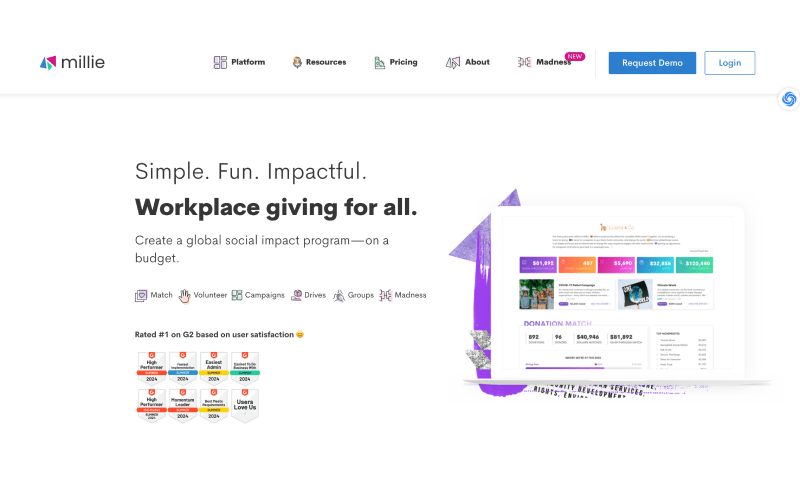The image size is (800, 500).
Task: Click the Madness bracket icon below the tagline
Action: 385,295
